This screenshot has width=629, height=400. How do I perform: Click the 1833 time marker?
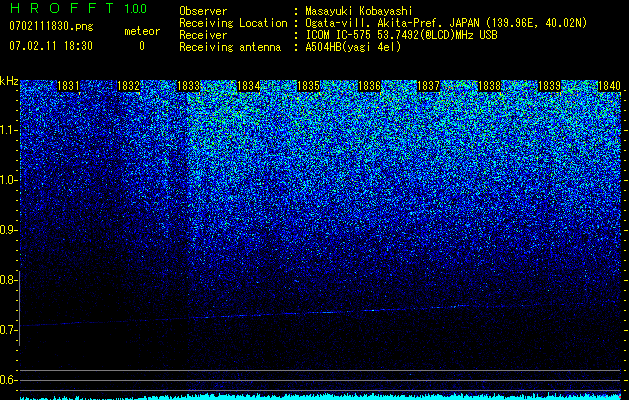click(189, 86)
